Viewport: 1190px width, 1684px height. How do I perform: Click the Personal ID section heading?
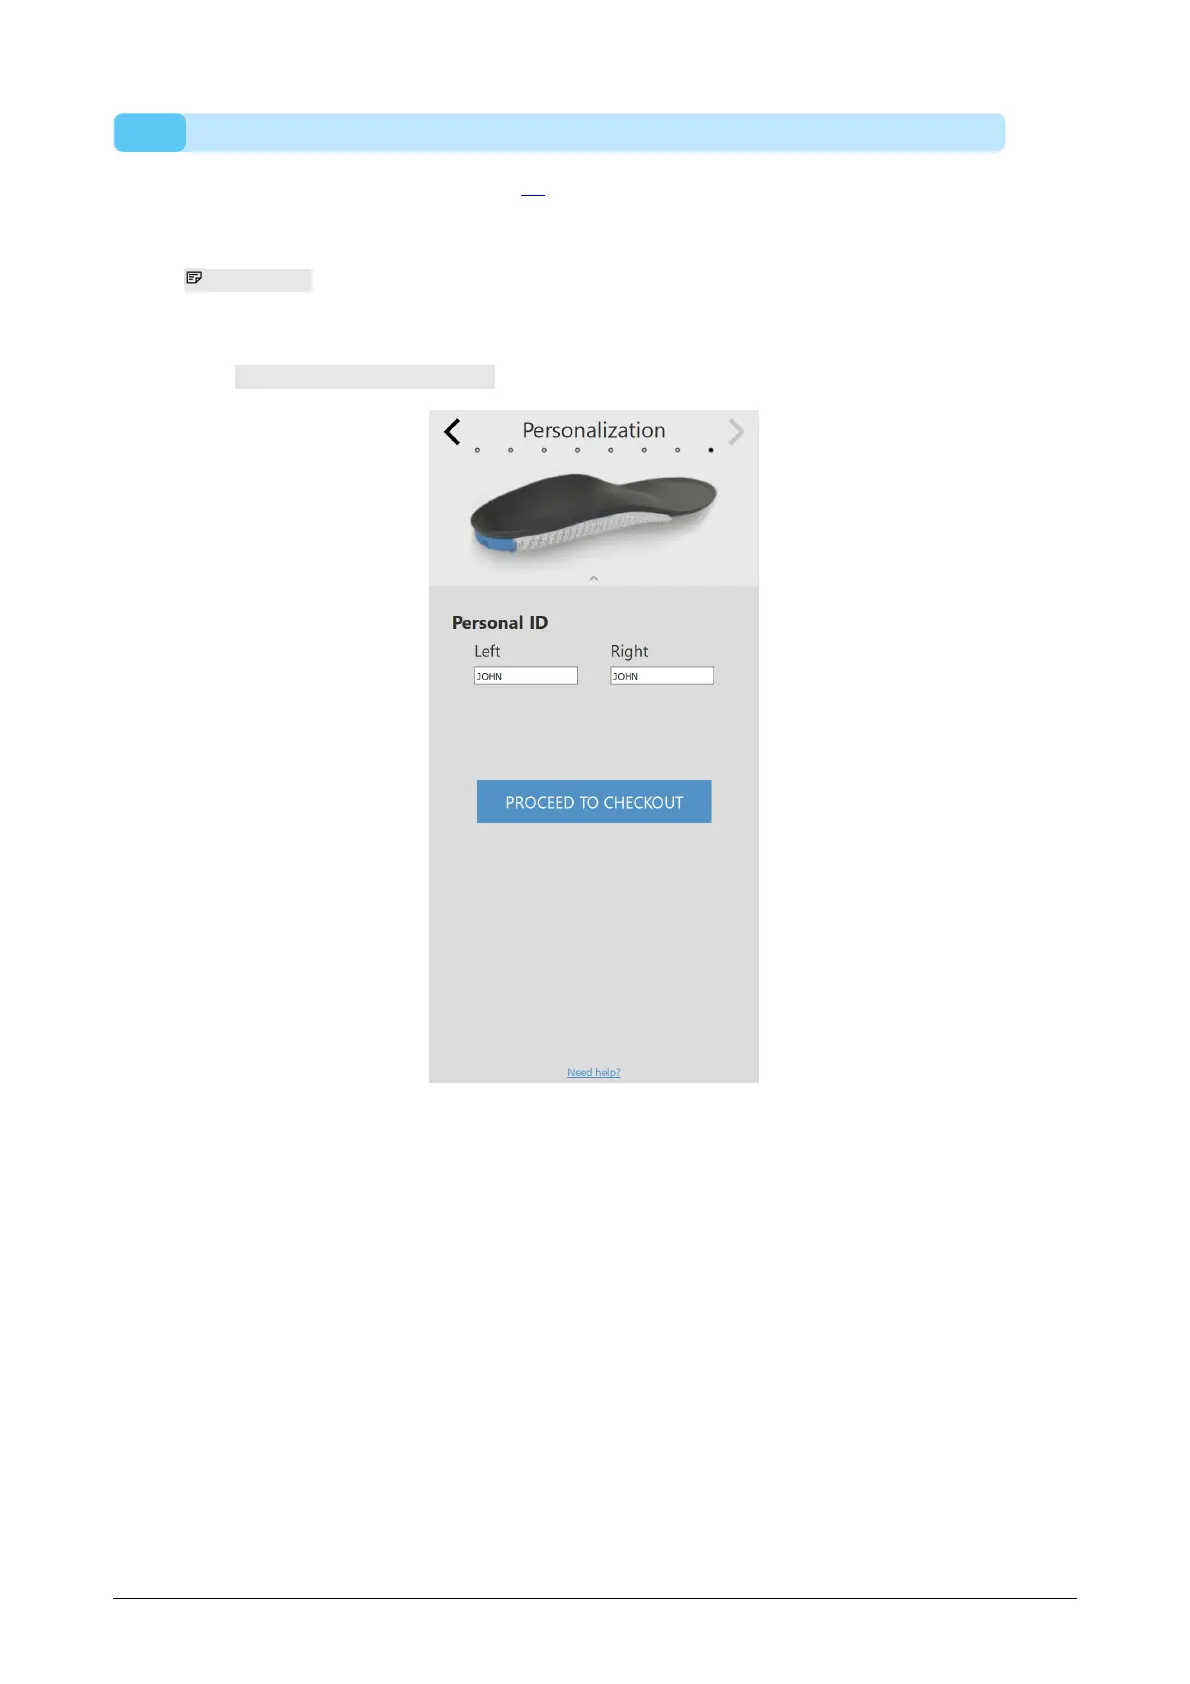click(x=500, y=622)
